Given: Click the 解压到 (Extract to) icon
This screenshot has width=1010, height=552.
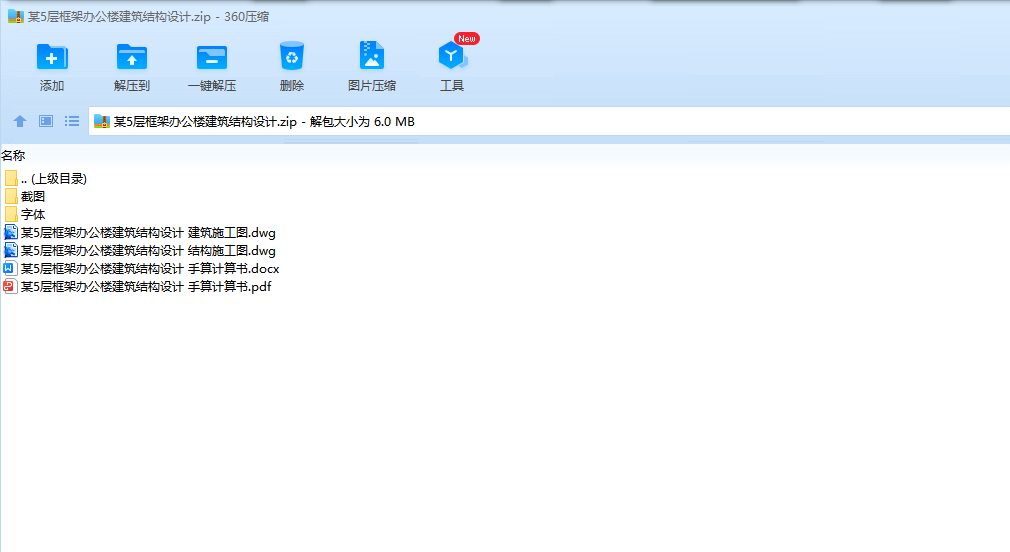Looking at the screenshot, I should click(x=131, y=57).
